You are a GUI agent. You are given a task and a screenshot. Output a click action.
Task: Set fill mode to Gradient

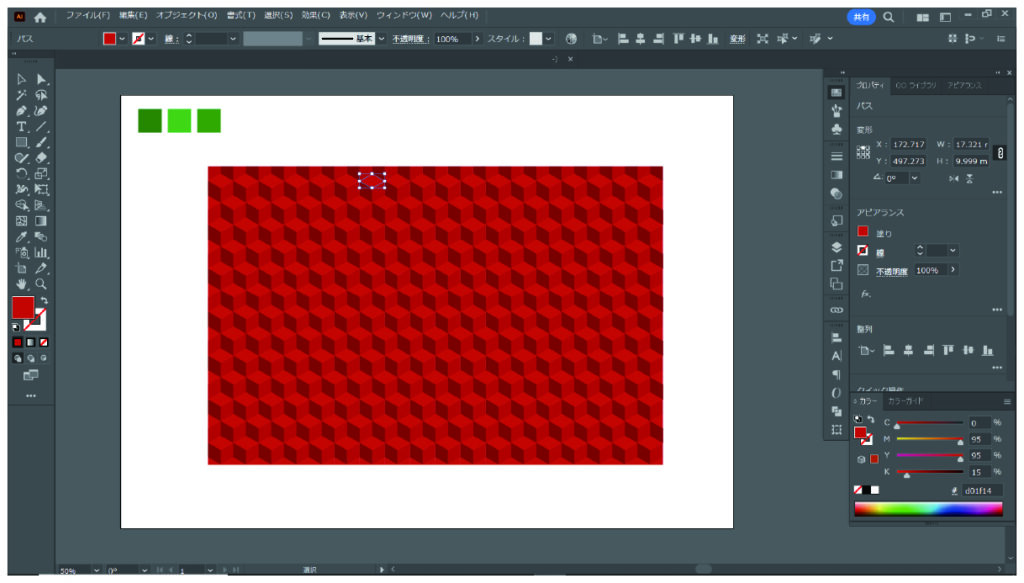[31, 342]
